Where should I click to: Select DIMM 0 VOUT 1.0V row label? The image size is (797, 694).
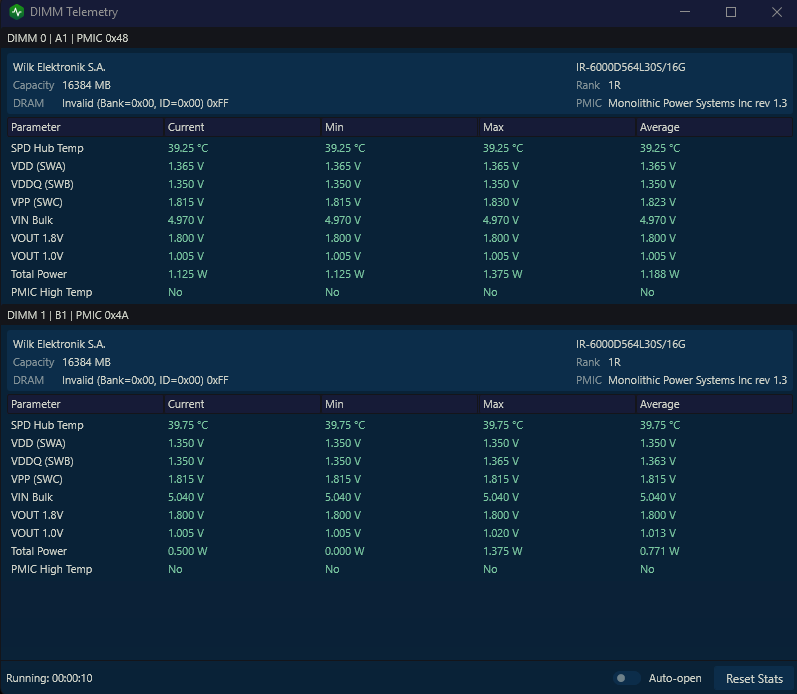[x=37, y=256]
